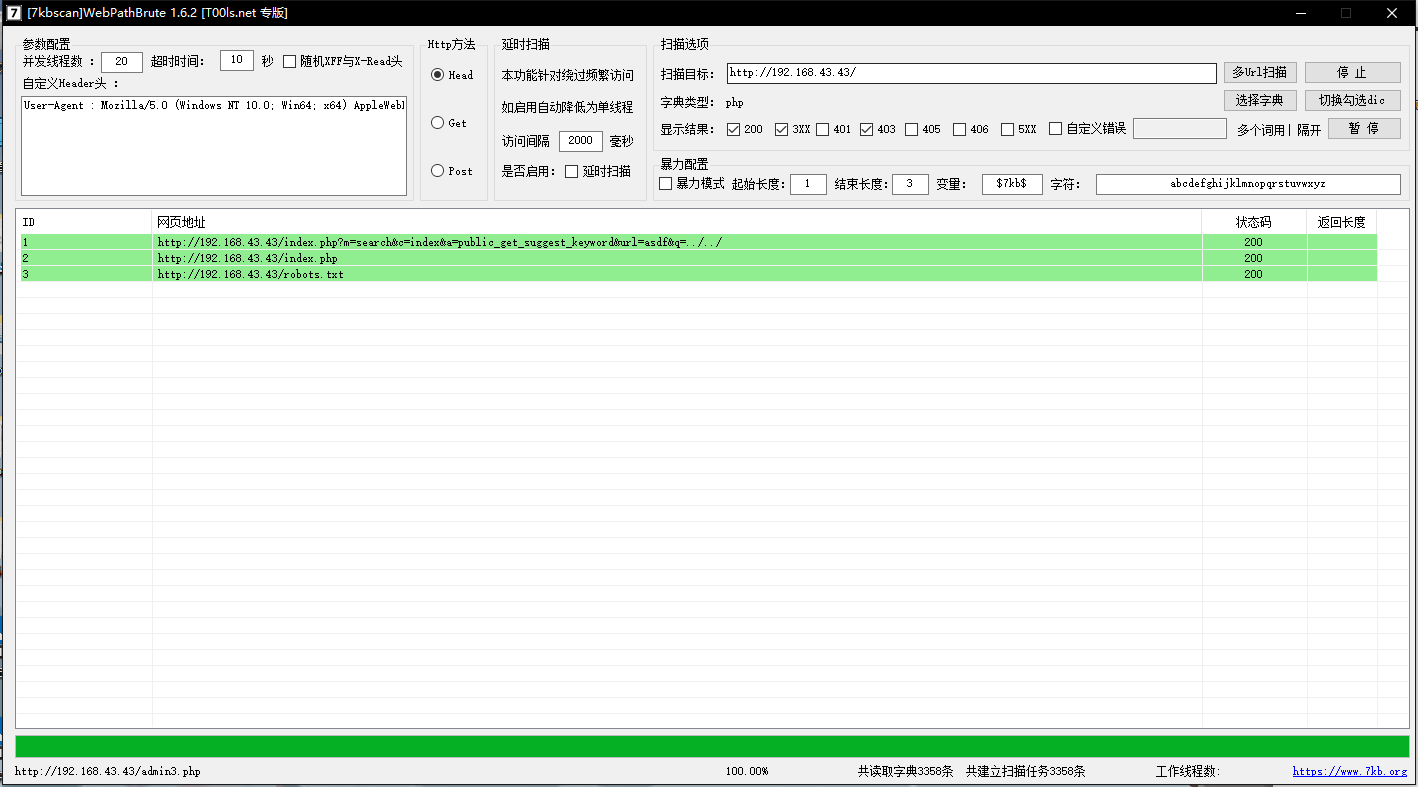1418x787 pixels.
Task: Click the 工作线程数 status label
Action: [1188, 772]
